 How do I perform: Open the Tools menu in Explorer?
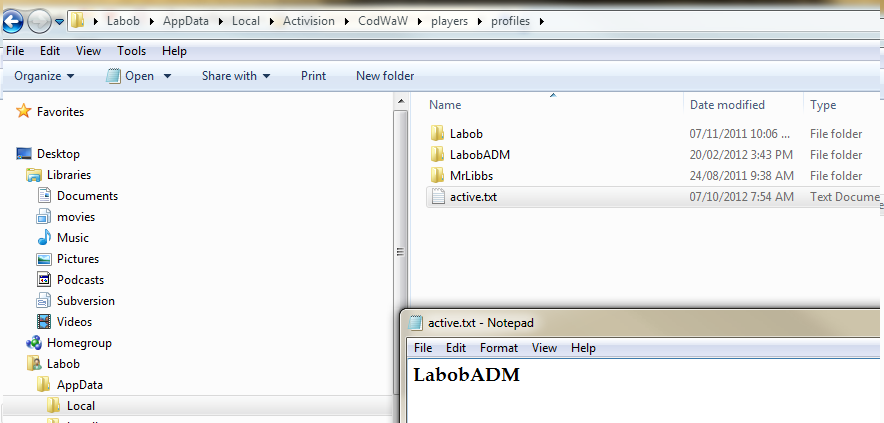click(x=131, y=50)
